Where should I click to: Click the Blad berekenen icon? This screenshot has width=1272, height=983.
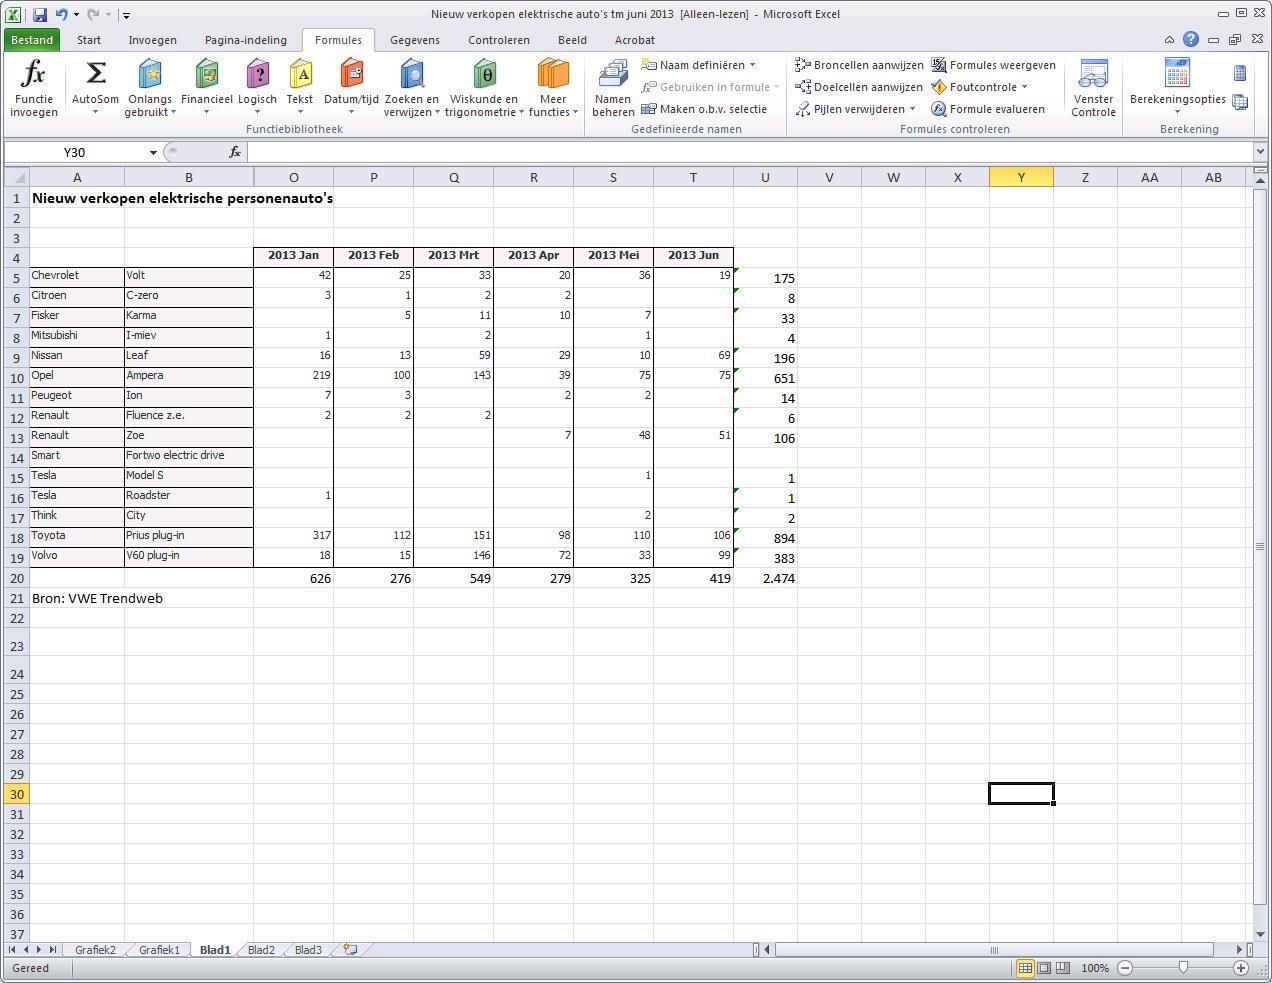coord(1240,102)
